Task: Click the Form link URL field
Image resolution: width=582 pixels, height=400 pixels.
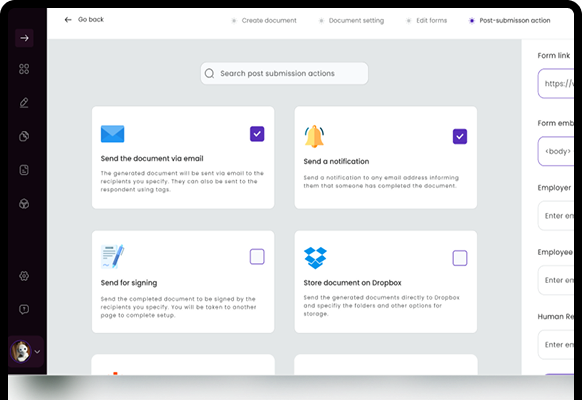Action: click(556, 83)
